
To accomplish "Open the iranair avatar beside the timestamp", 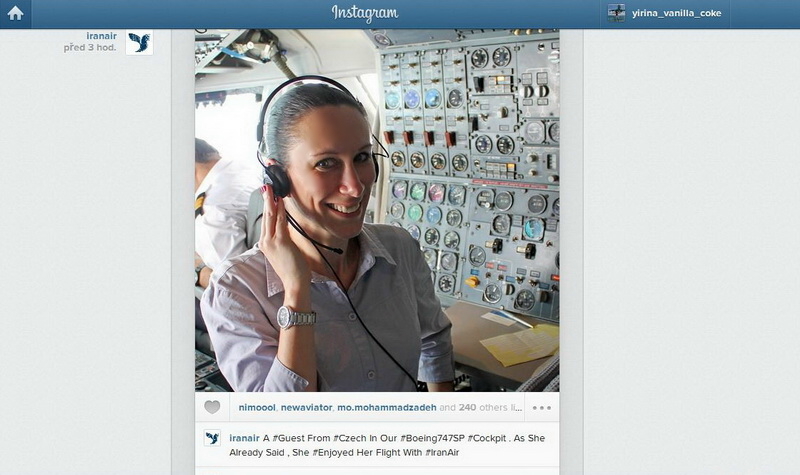I will [139, 42].
